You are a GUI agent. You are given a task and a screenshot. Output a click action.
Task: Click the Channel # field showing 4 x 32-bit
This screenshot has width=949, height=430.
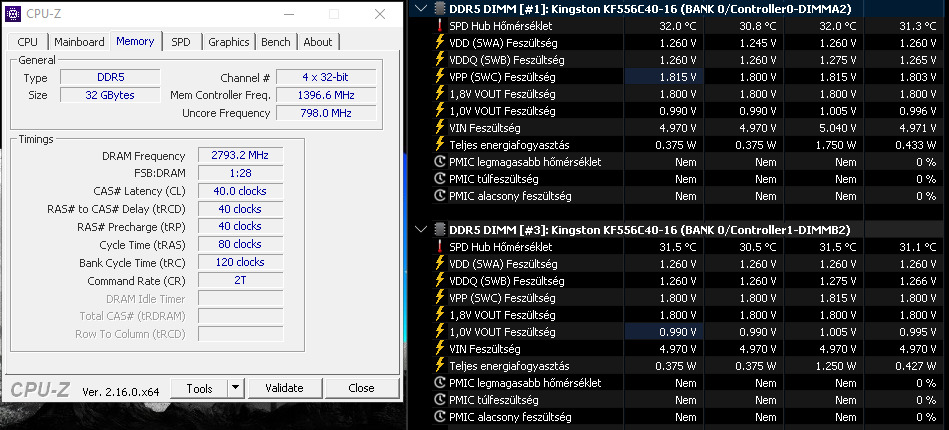(326, 78)
